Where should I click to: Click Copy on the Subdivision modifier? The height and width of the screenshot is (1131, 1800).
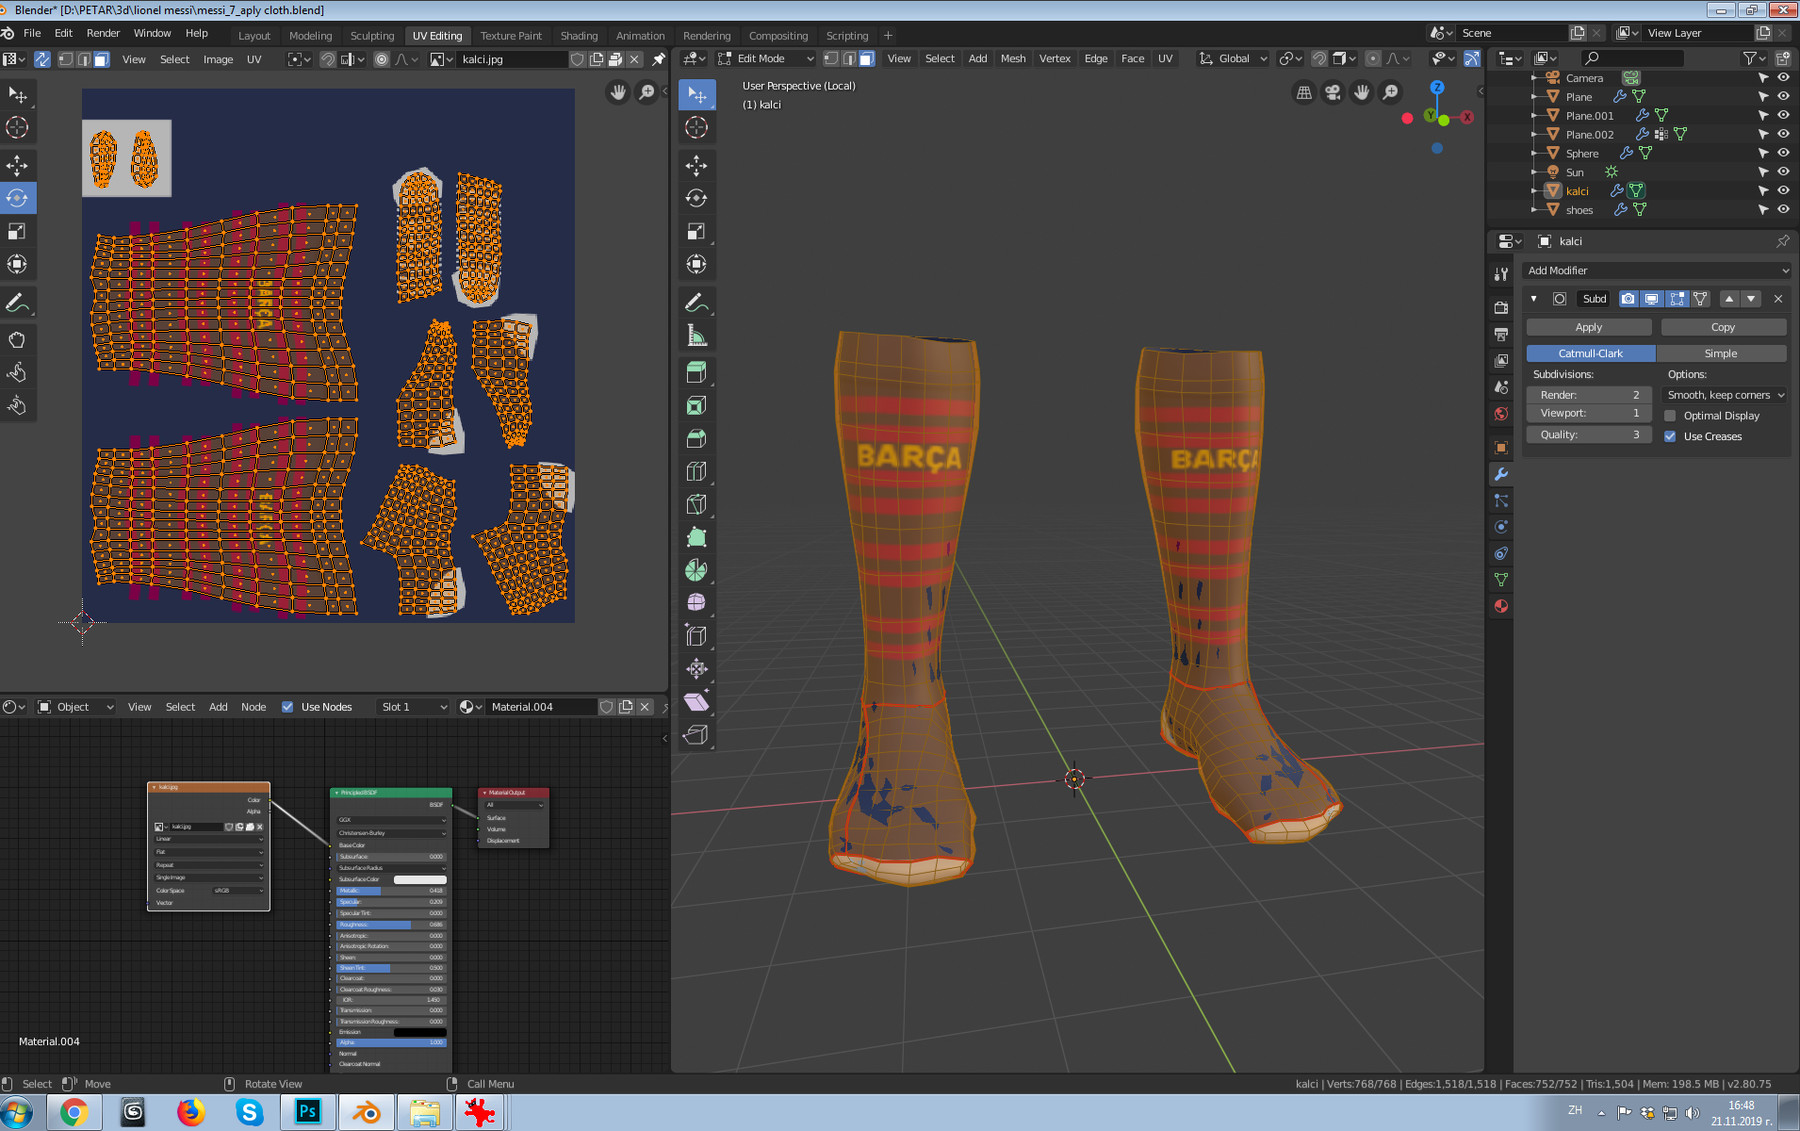pyautogui.click(x=1722, y=326)
